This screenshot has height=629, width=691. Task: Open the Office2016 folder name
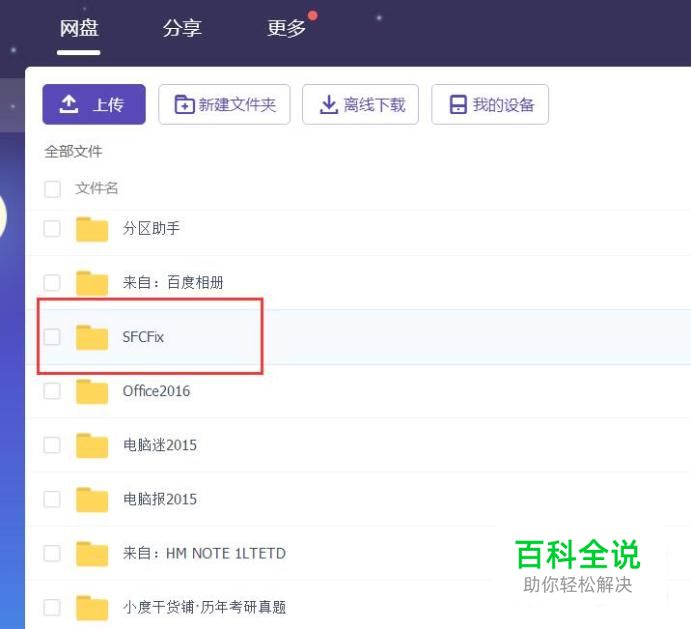[156, 391]
